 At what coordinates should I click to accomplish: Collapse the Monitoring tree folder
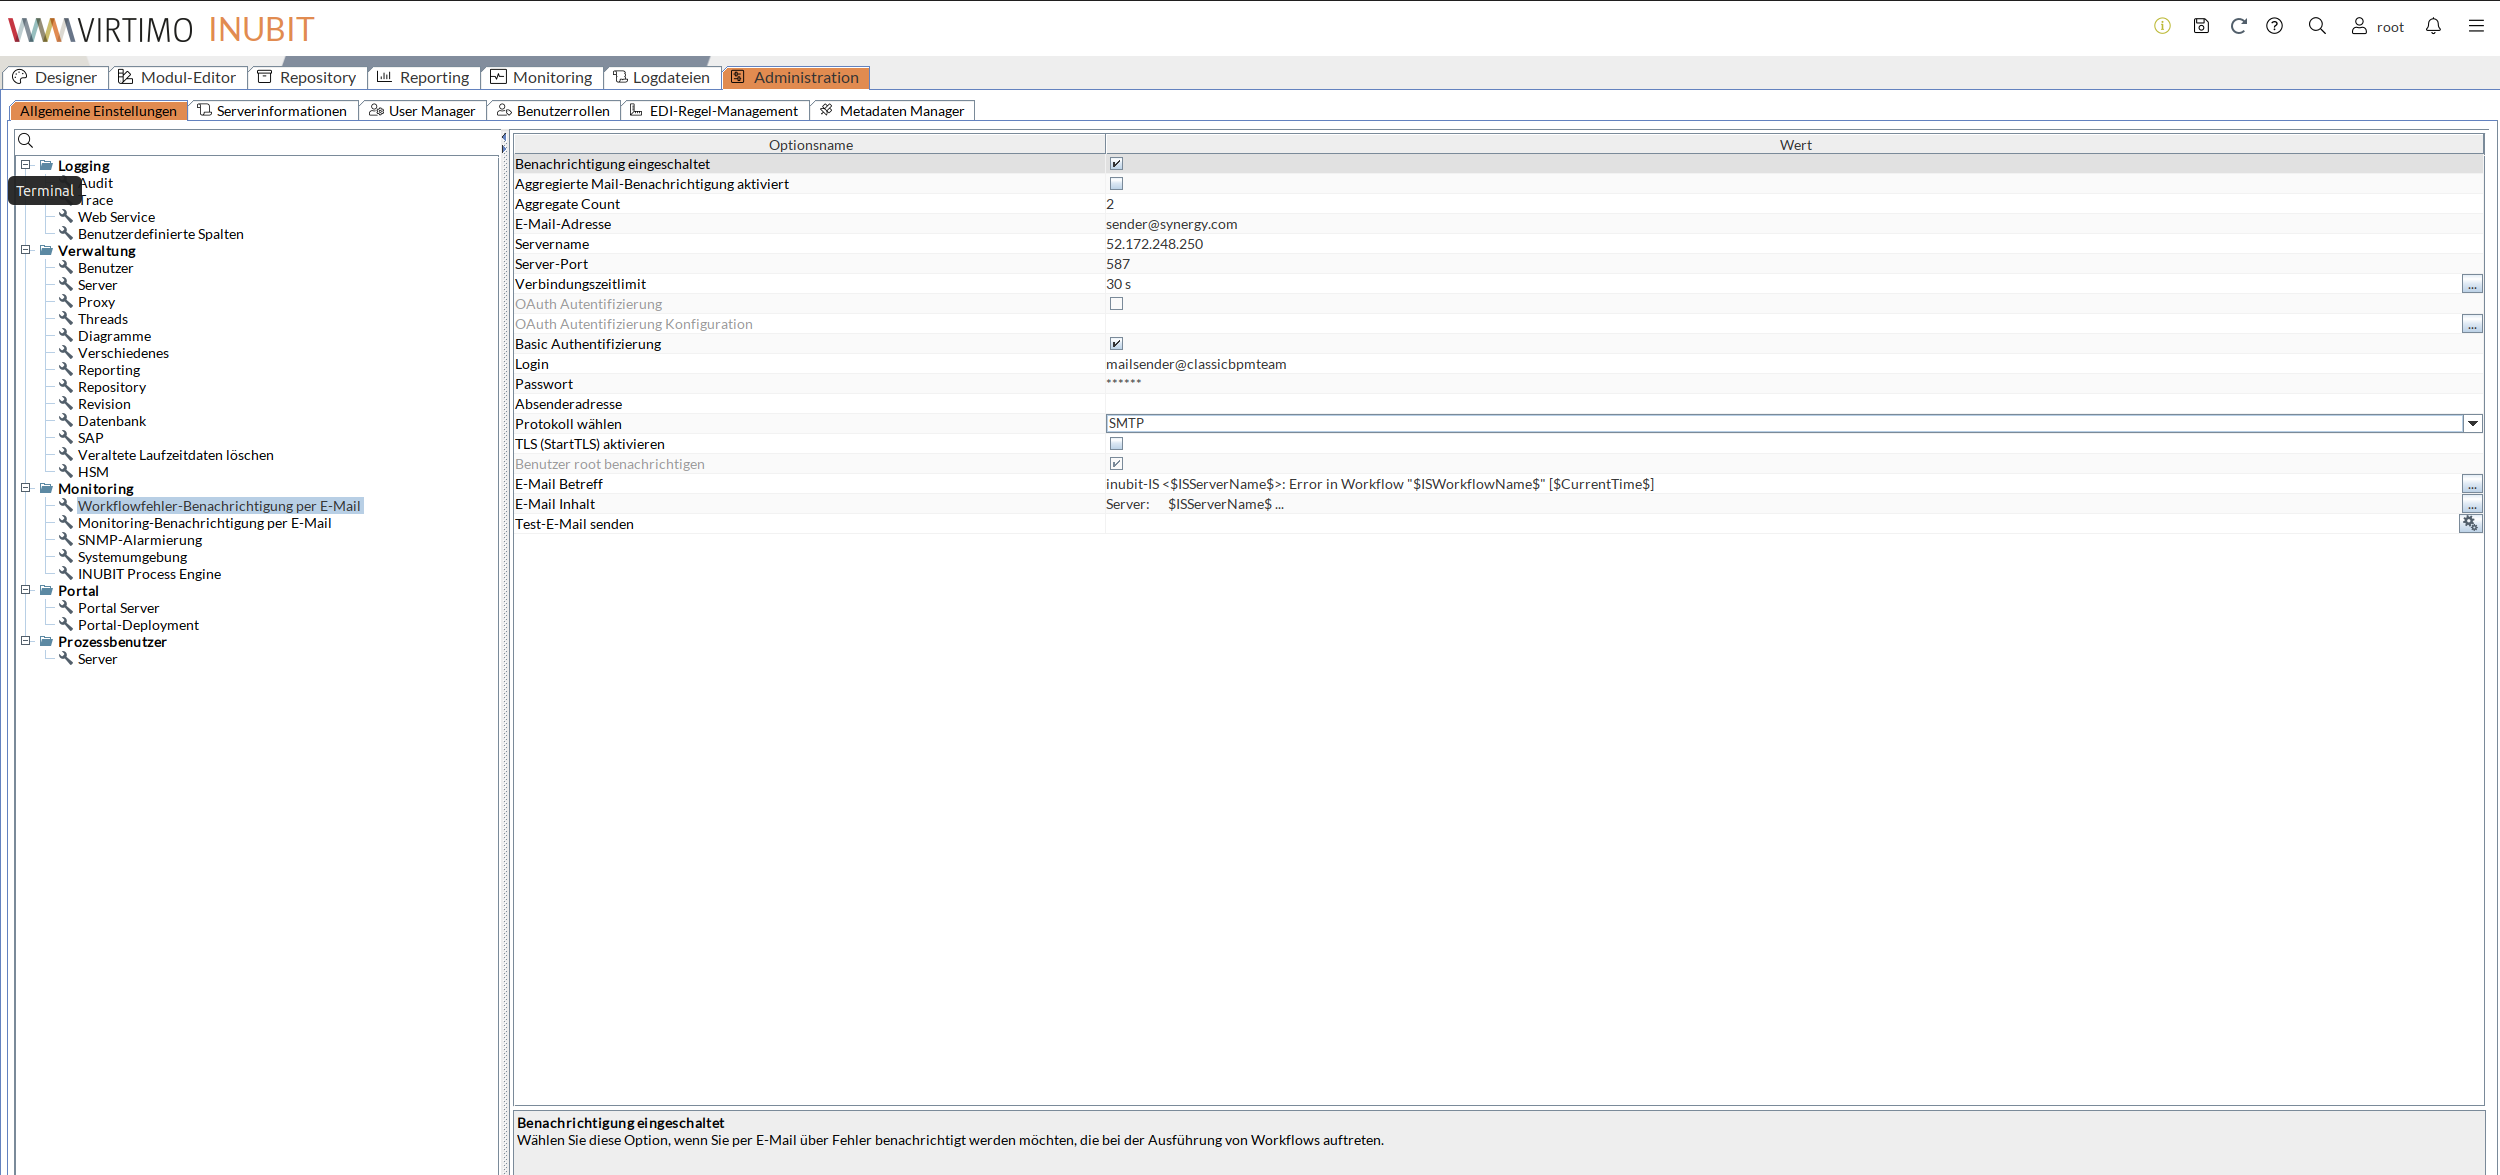(x=25, y=488)
